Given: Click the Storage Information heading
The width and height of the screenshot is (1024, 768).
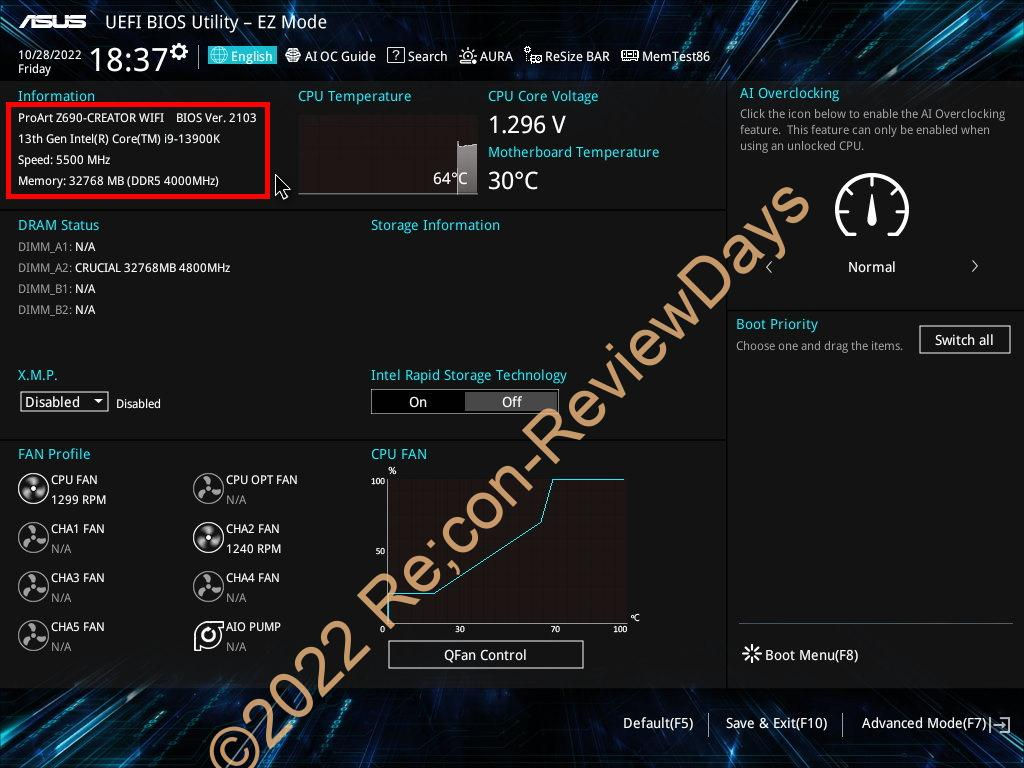Looking at the screenshot, I should coord(436,225).
